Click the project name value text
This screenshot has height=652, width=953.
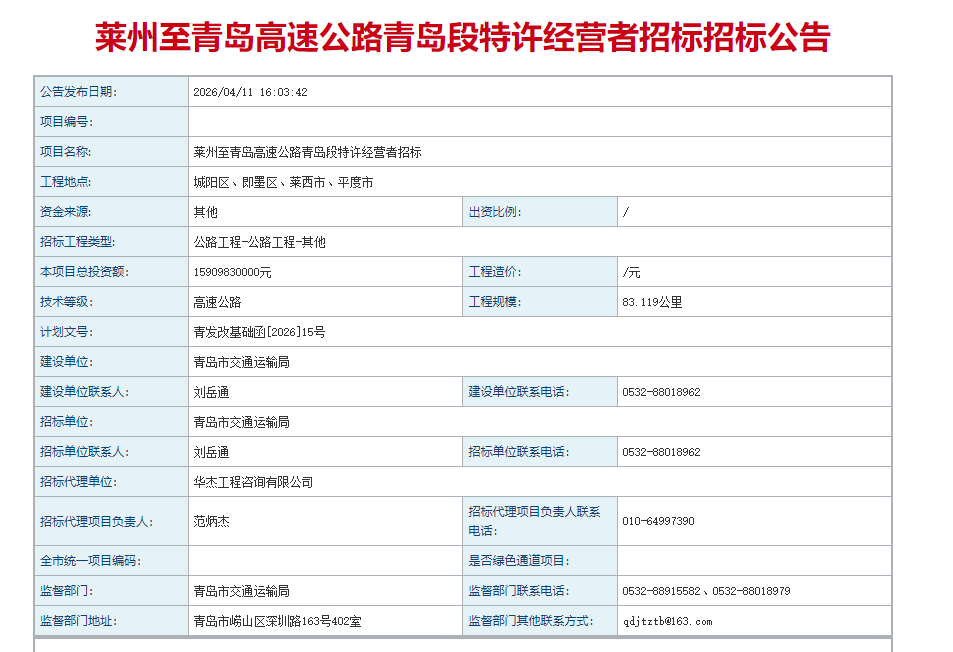pyautogui.click(x=307, y=152)
